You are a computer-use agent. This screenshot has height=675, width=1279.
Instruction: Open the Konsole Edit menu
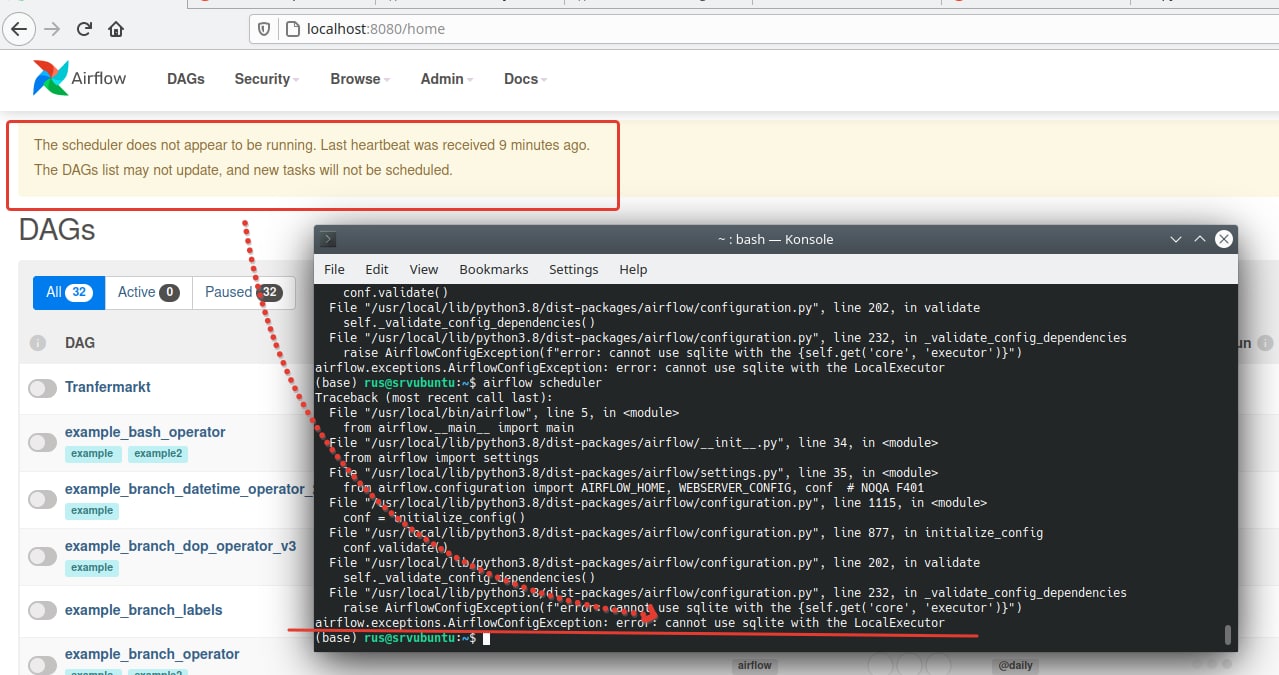pyautogui.click(x=377, y=269)
